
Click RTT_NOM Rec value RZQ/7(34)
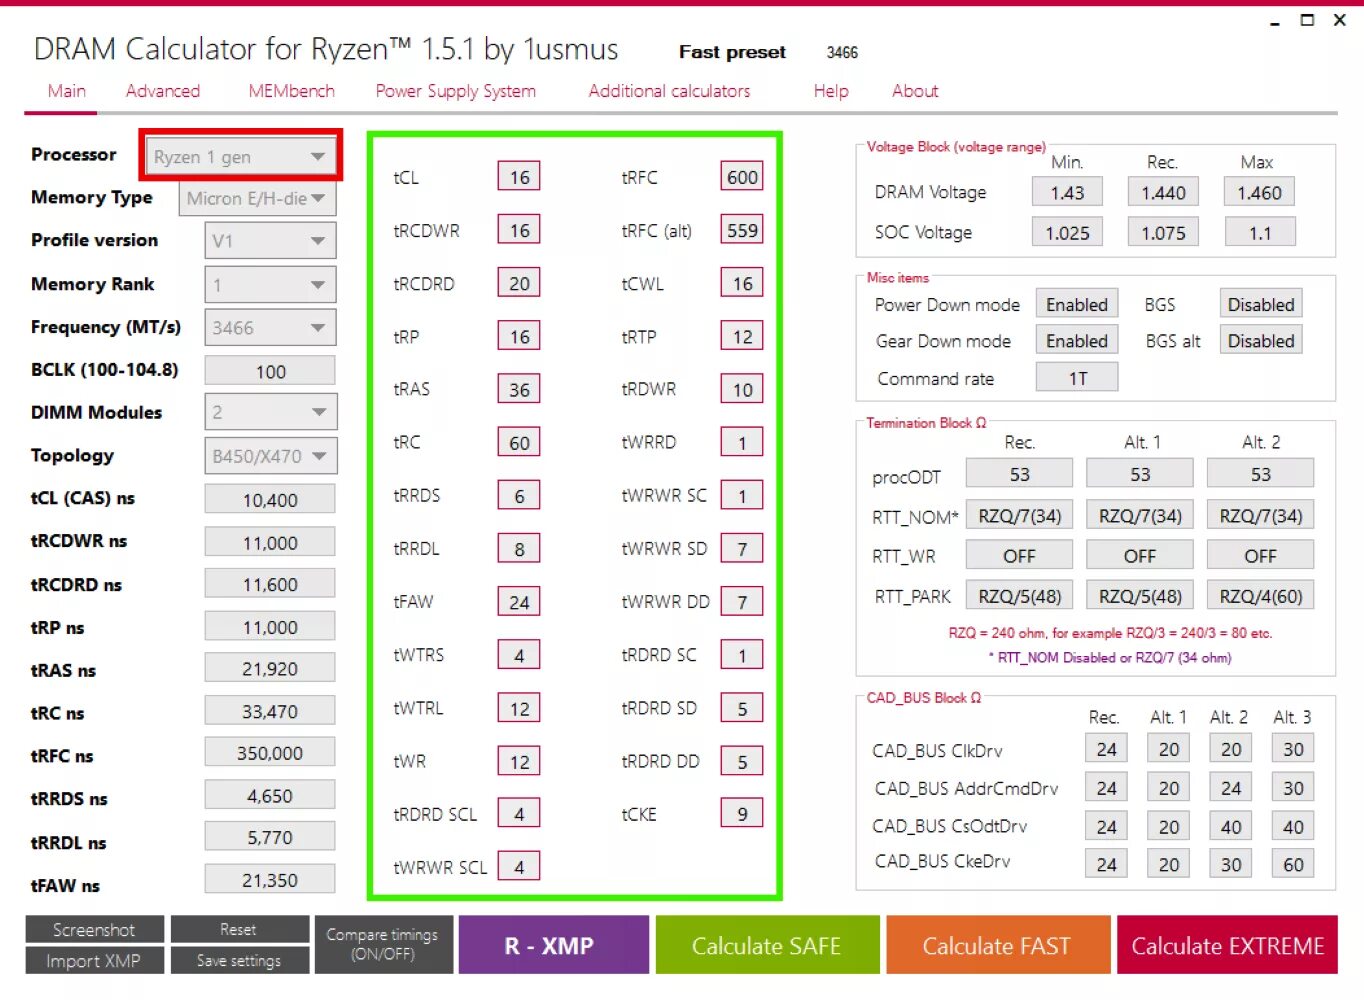coord(1019,515)
